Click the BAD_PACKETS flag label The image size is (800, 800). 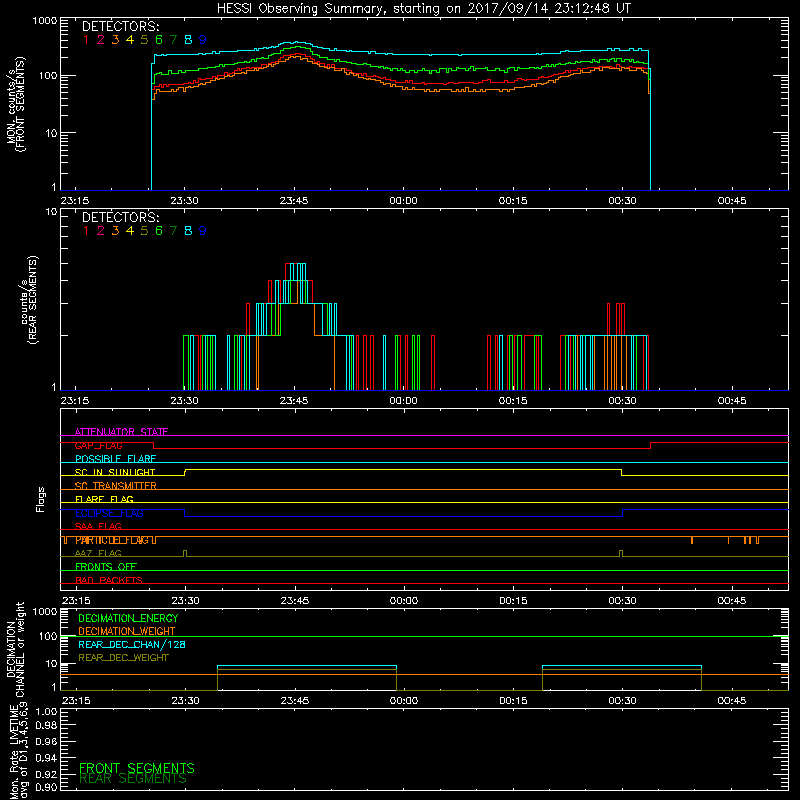coord(109,580)
